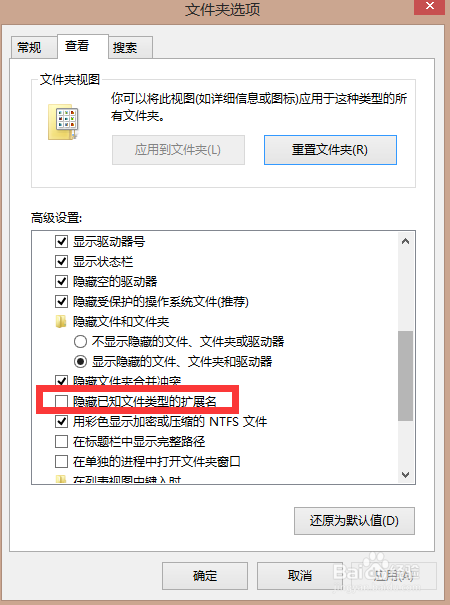Close the 文件夹选项 dialog window
Viewport: 450px width, 605px height.
pyautogui.click(x=429, y=7)
